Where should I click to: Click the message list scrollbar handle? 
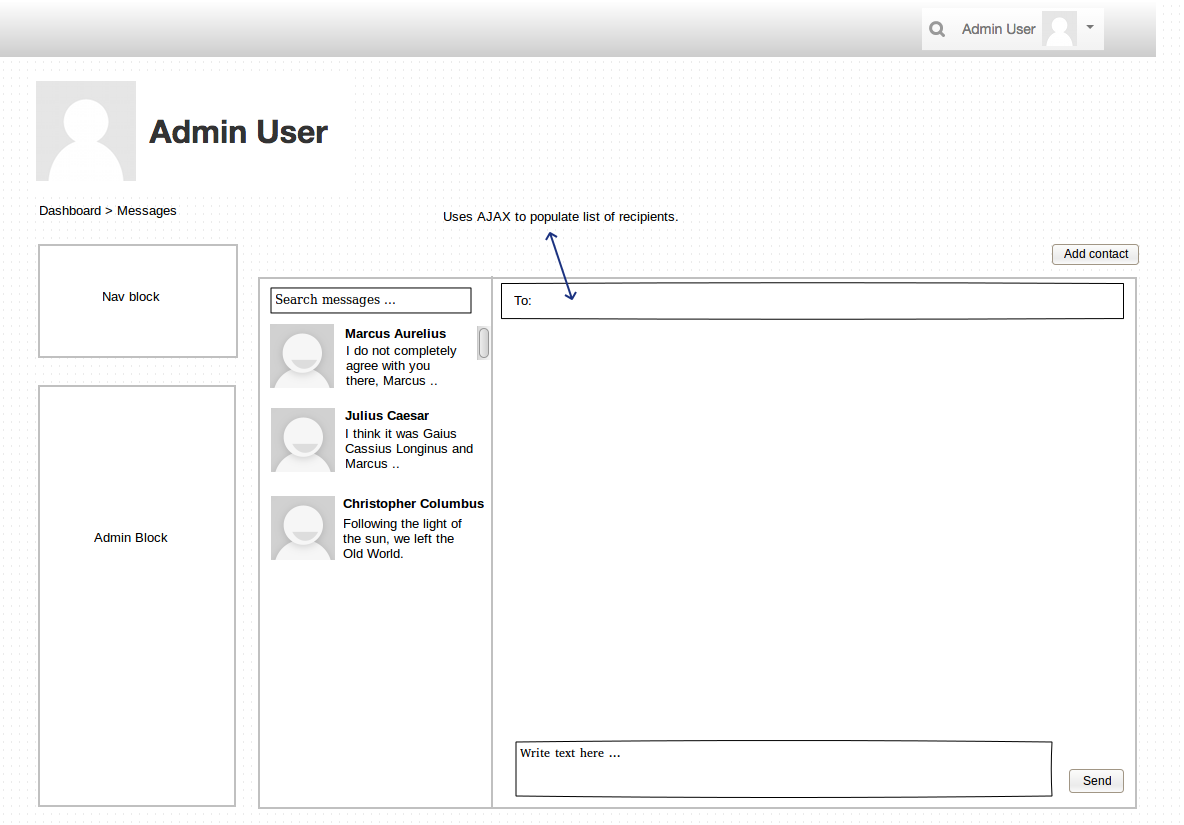click(483, 343)
